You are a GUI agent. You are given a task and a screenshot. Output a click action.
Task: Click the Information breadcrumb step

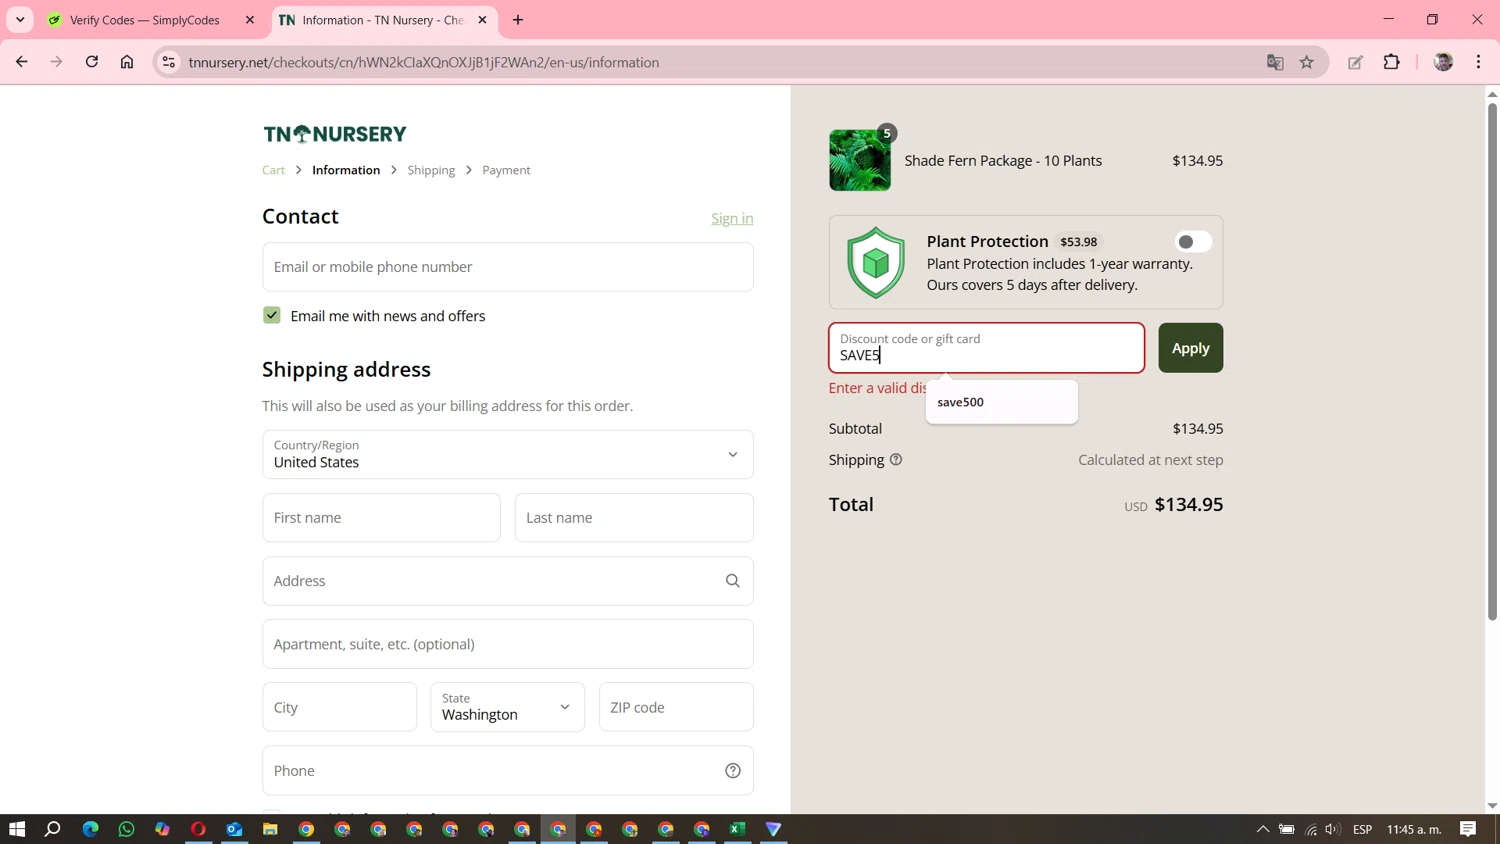(346, 170)
